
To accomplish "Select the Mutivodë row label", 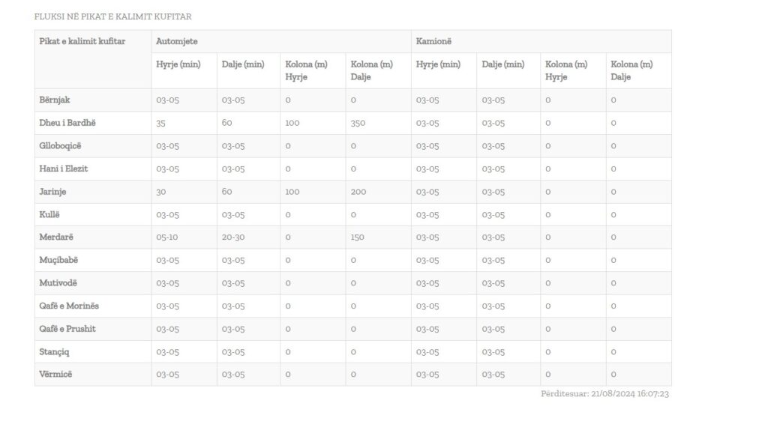I will 58,283.
